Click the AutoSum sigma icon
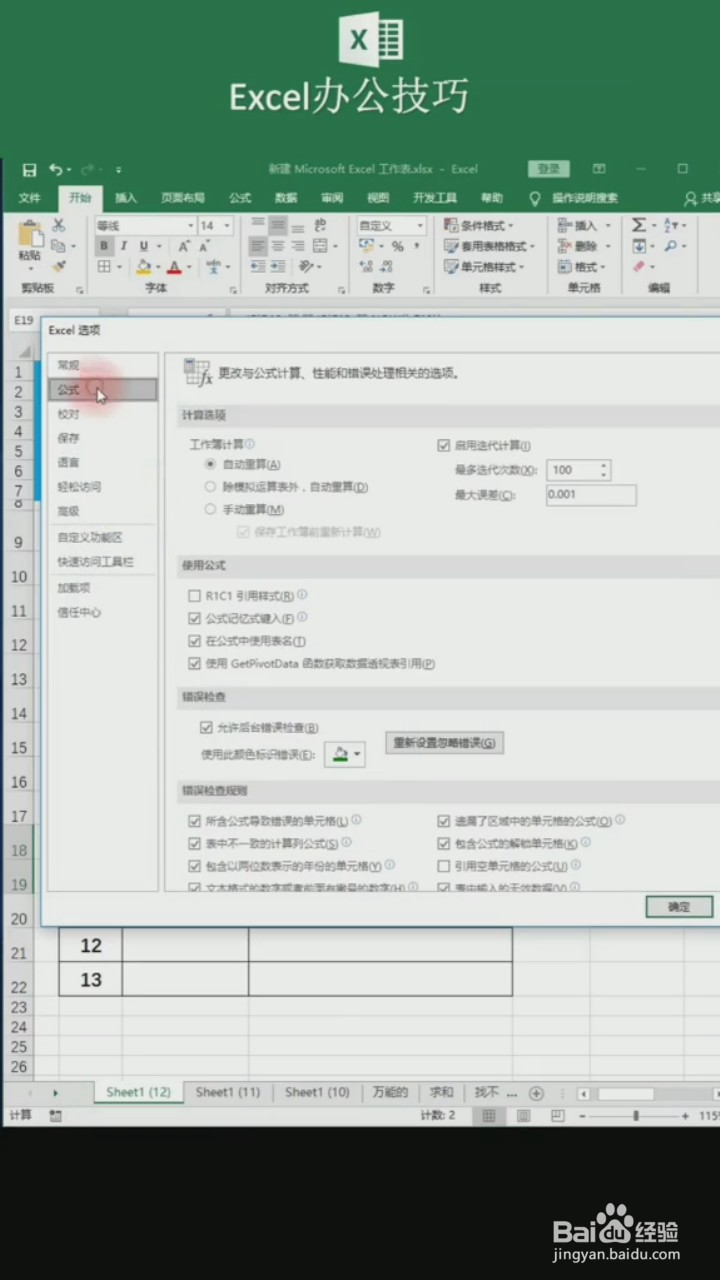Image resolution: width=720 pixels, height=1280 pixels. pyautogui.click(x=638, y=225)
